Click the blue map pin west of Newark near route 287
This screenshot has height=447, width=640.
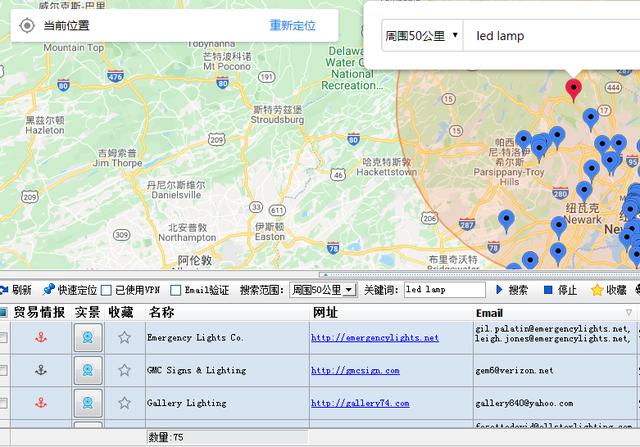point(507,220)
